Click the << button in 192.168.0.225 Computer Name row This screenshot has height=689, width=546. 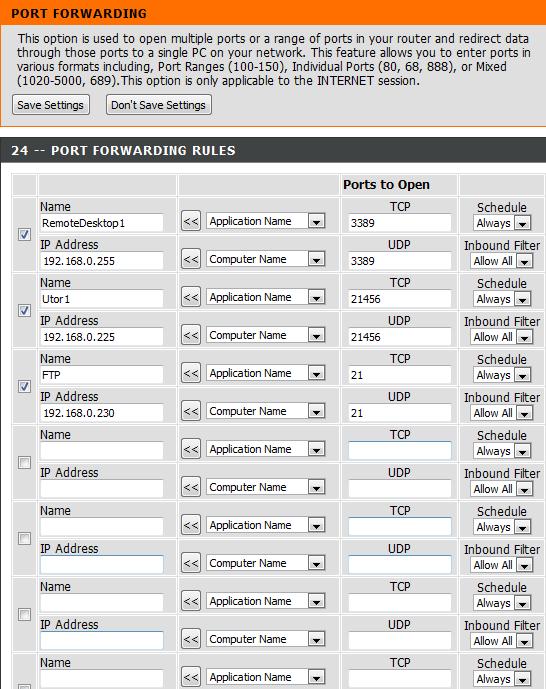[191, 335]
